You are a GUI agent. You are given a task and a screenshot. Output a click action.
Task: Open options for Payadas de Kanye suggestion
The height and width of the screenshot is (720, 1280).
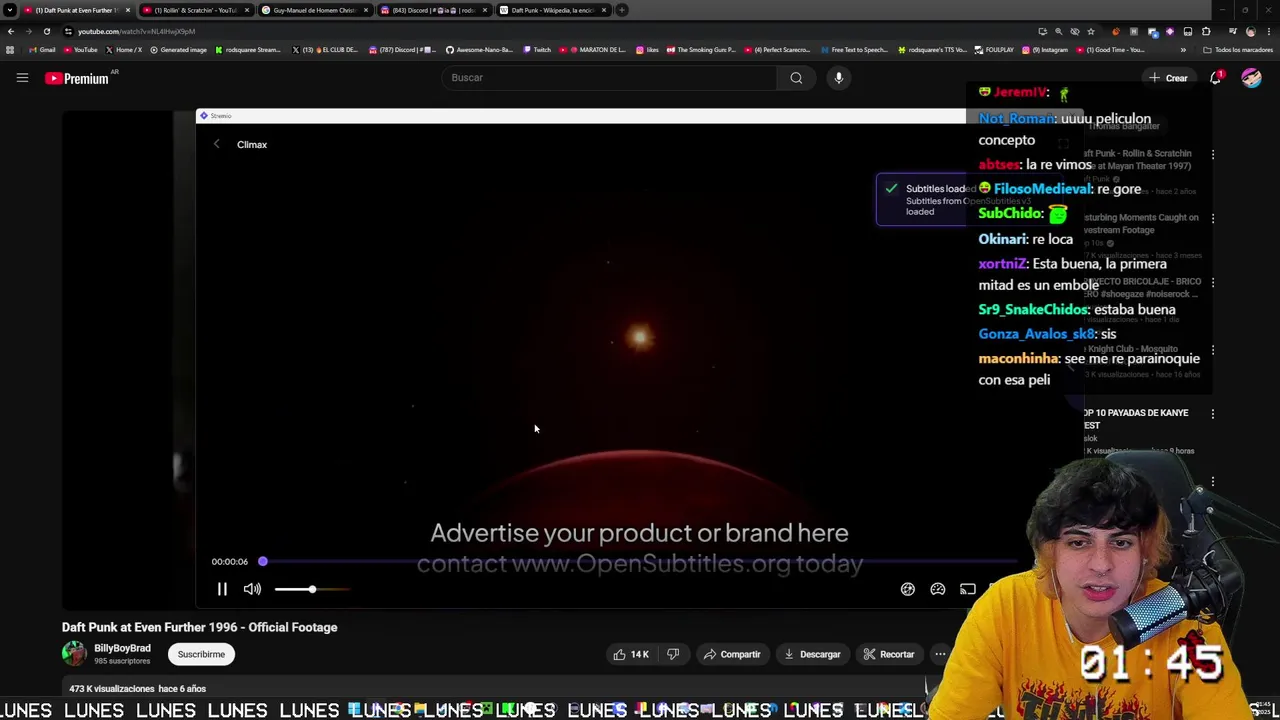pos(1213,414)
